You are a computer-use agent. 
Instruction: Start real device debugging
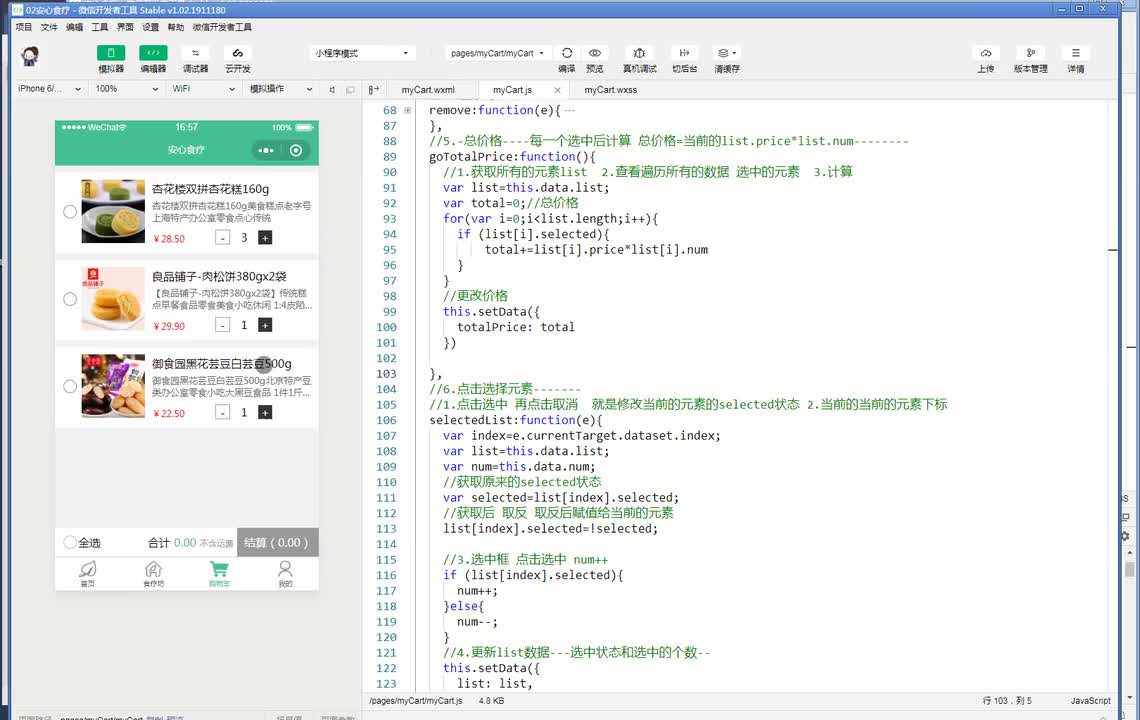[640, 53]
